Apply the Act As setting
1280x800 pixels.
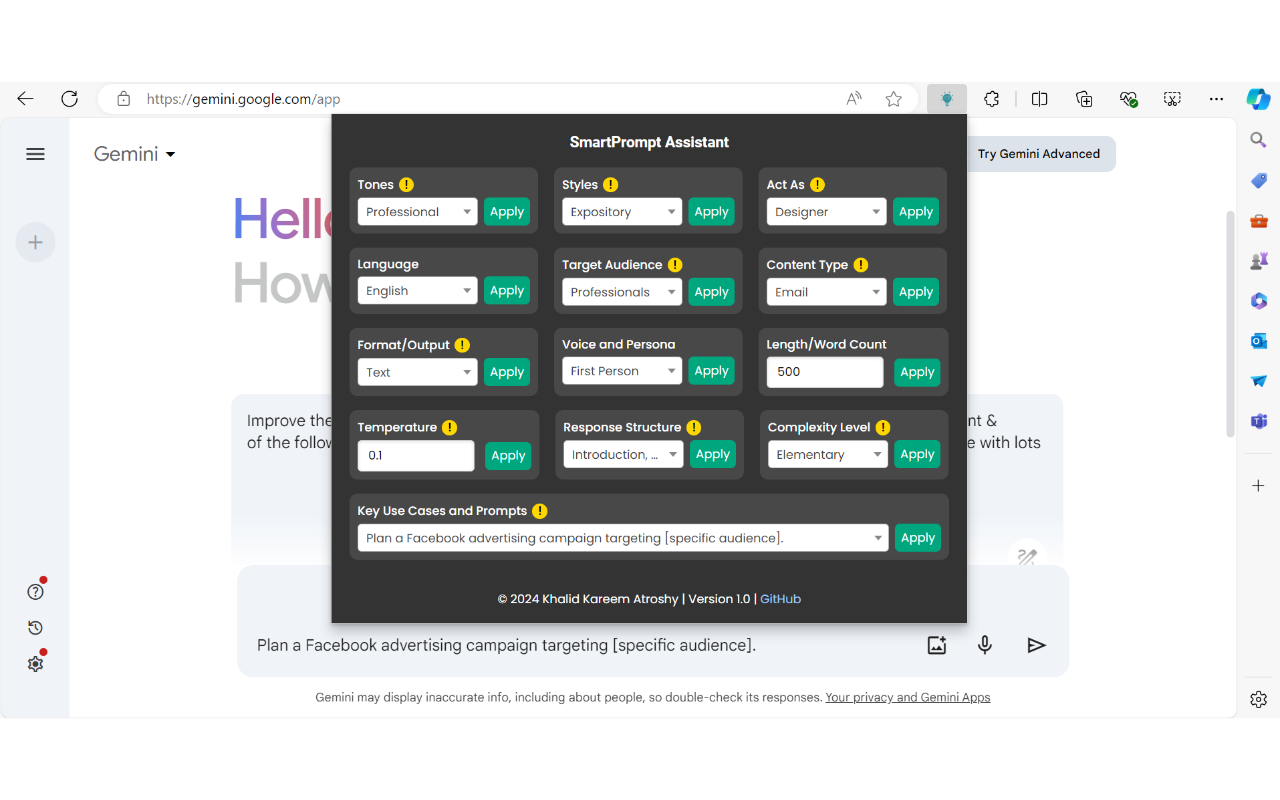[916, 212]
